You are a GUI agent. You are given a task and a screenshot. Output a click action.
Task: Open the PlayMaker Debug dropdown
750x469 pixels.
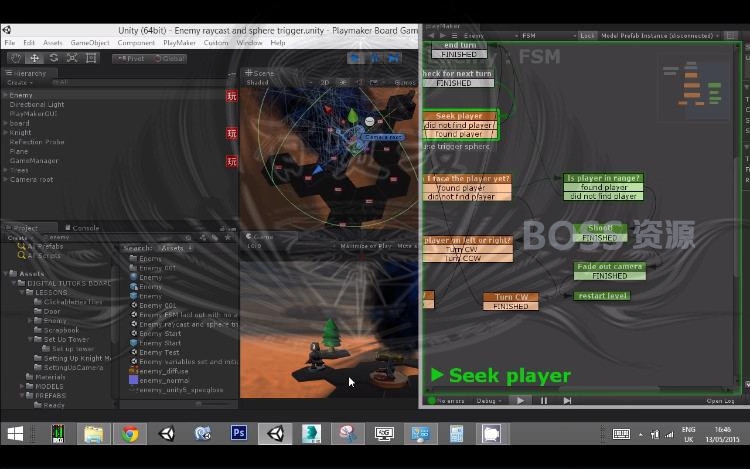tap(488, 401)
